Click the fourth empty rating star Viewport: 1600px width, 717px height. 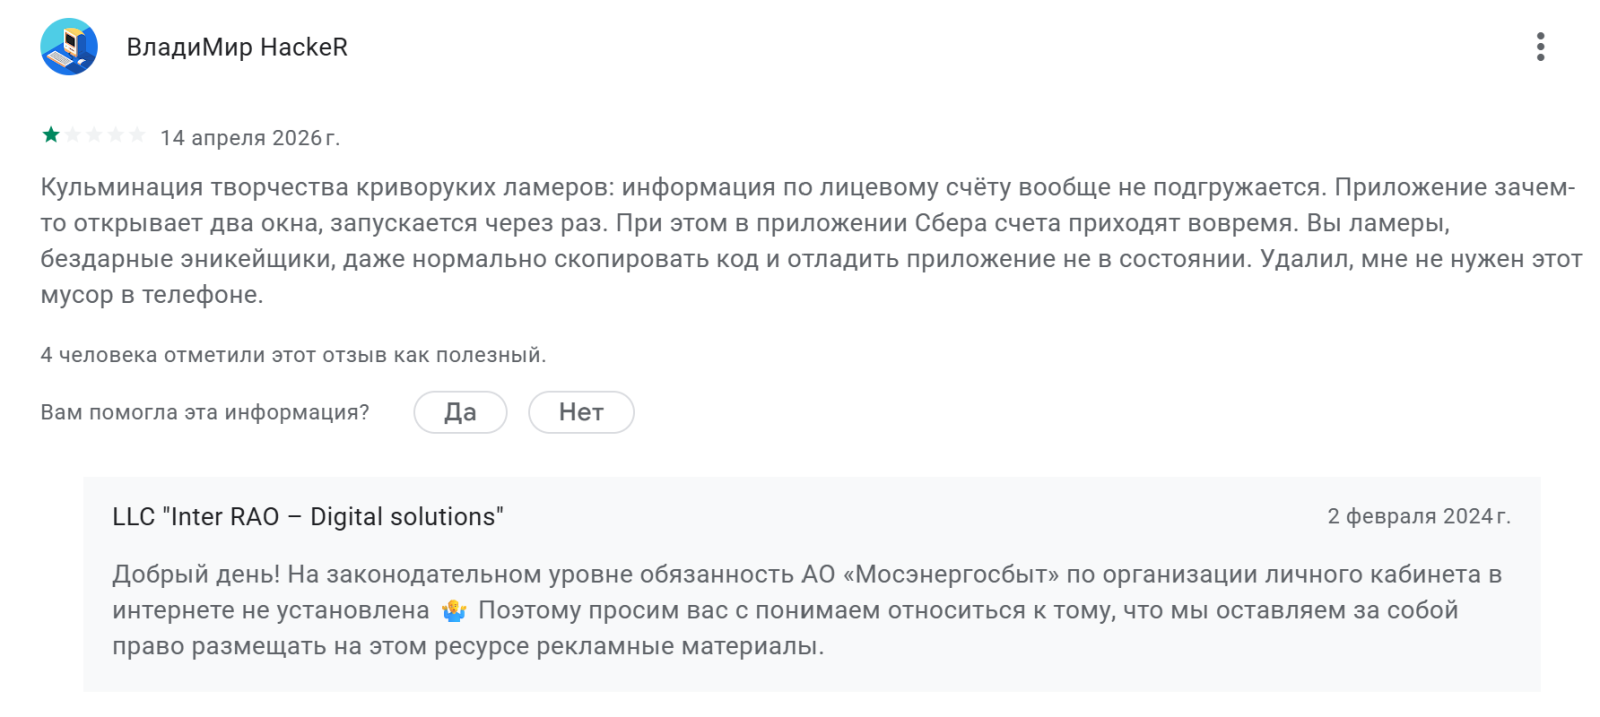click(116, 135)
